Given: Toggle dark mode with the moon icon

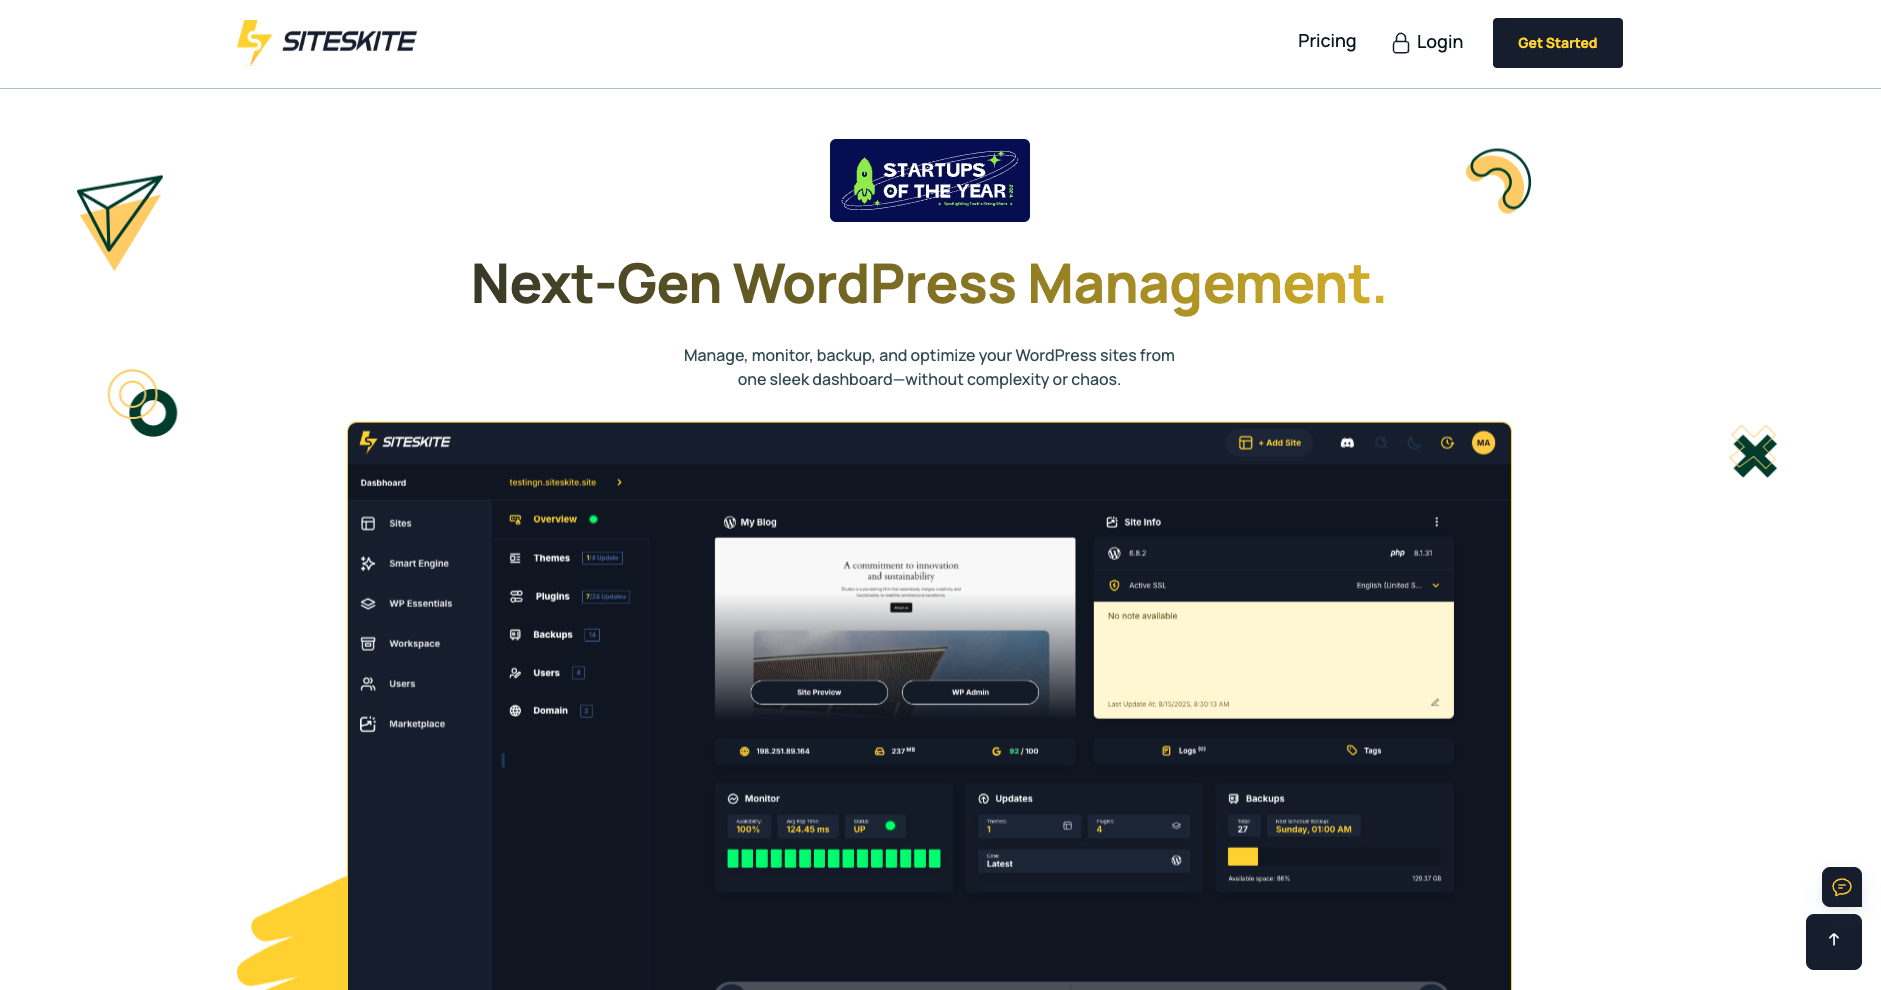Looking at the screenshot, I should (x=1414, y=443).
